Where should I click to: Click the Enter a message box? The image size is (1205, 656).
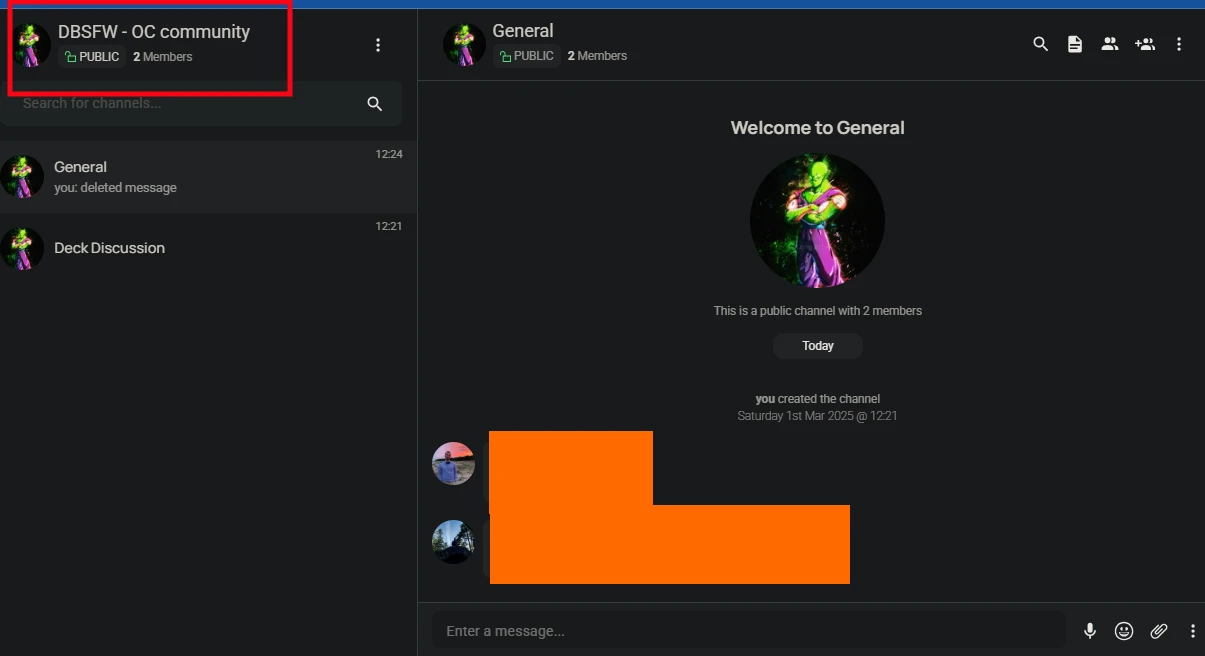[748, 631]
